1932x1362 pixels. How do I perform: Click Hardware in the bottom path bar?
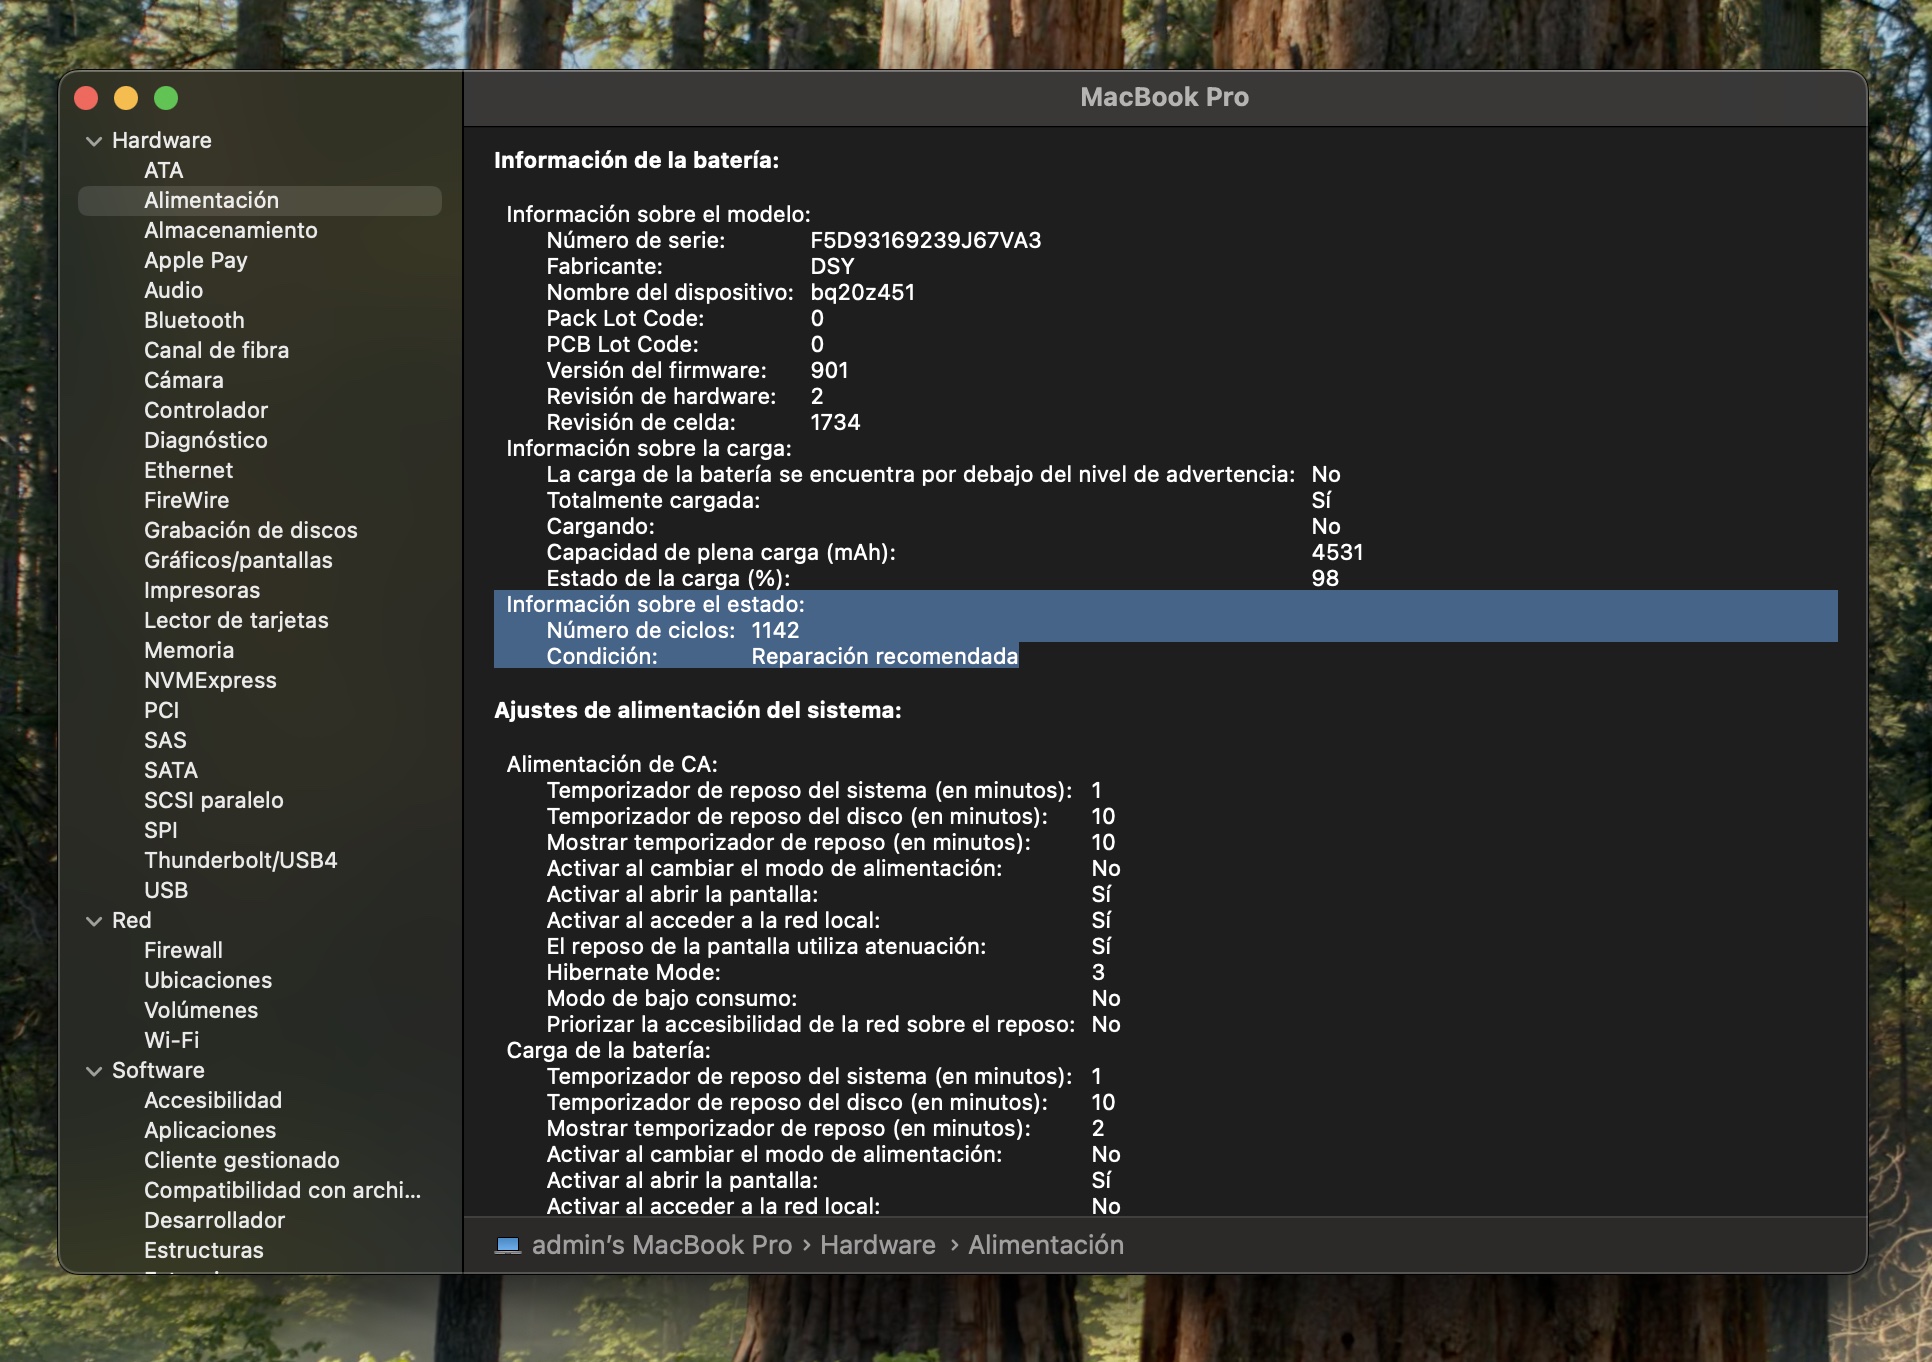tap(877, 1245)
